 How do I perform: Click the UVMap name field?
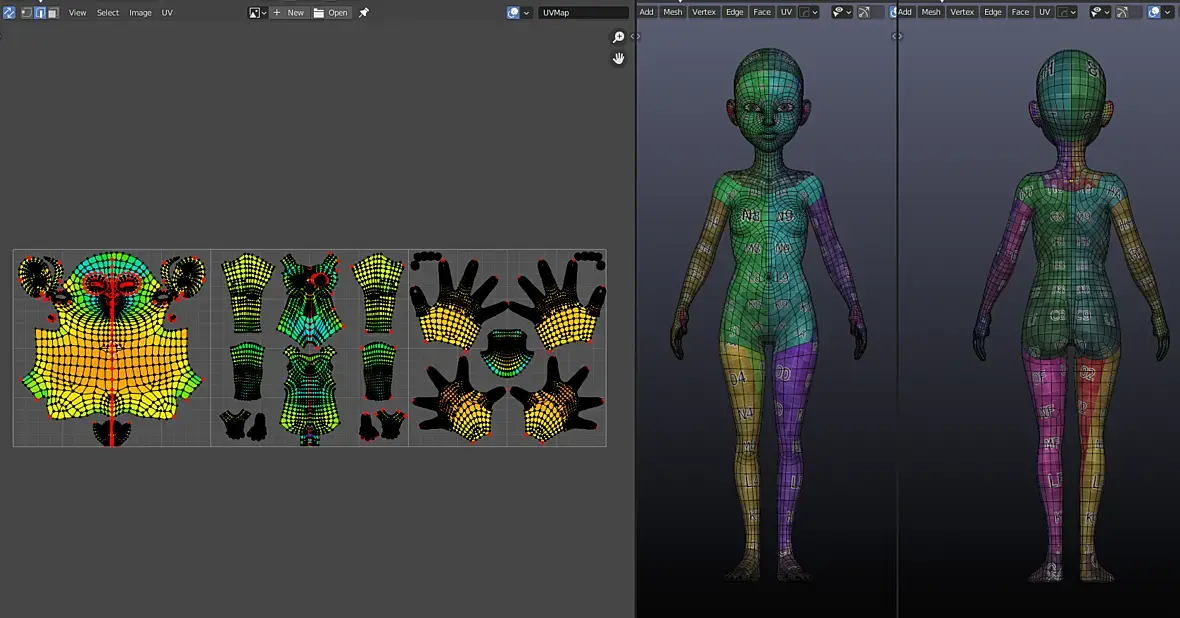(583, 12)
